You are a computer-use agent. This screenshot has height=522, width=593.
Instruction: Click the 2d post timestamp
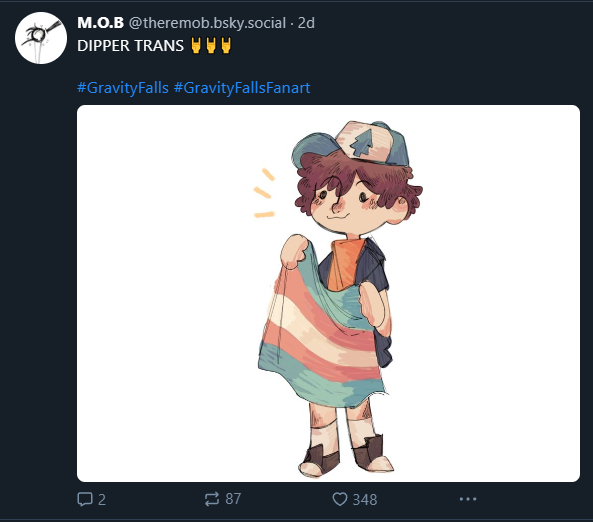[306, 23]
